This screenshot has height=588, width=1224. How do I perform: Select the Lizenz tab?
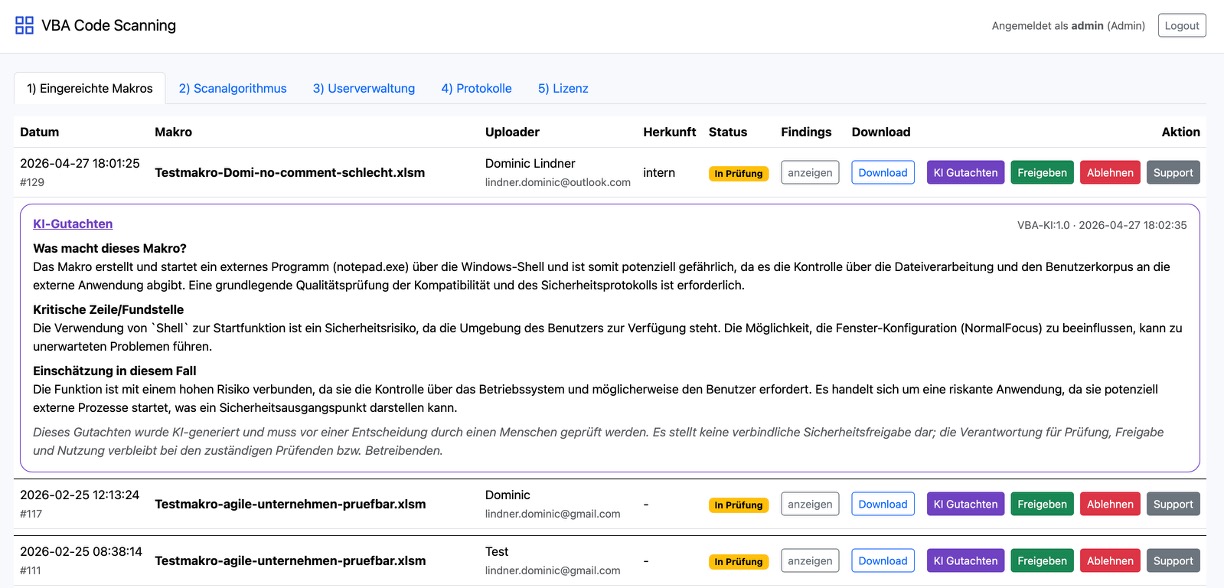tap(563, 88)
